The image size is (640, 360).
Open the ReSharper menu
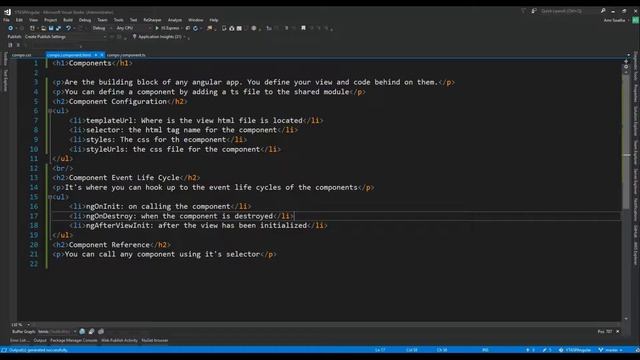coord(152,20)
